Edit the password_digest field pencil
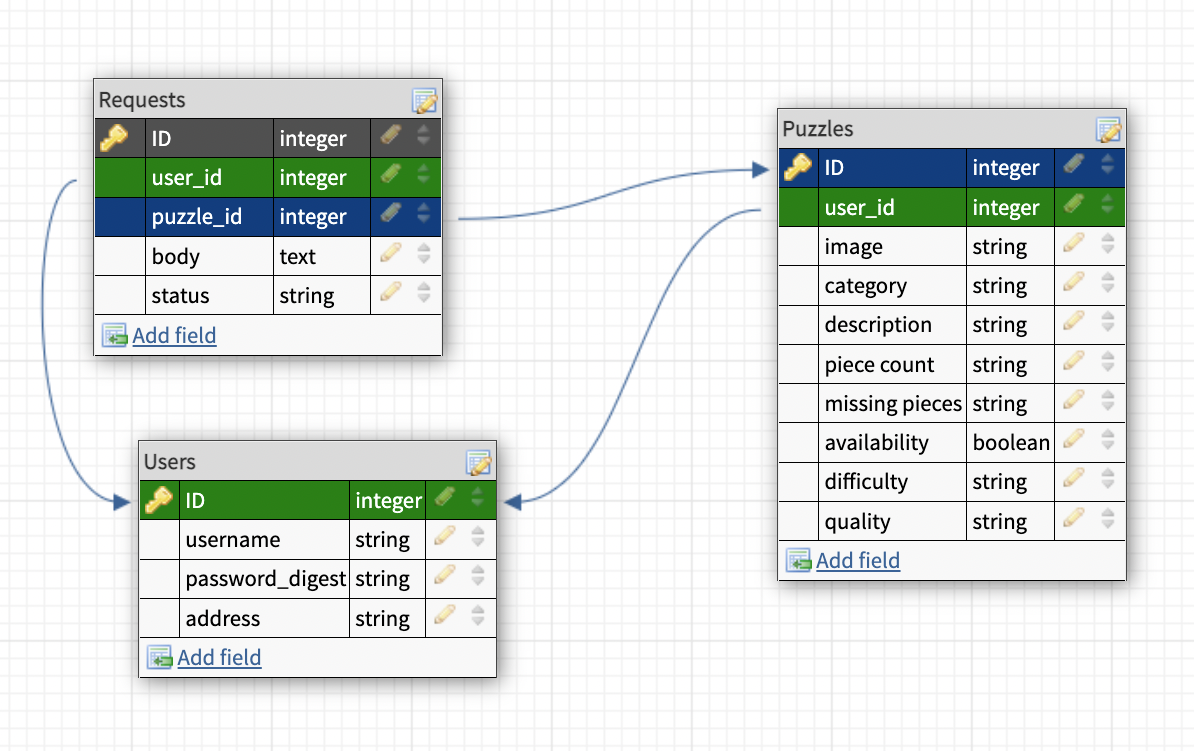Image resolution: width=1194 pixels, height=751 pixels. [x=445, y=575]
